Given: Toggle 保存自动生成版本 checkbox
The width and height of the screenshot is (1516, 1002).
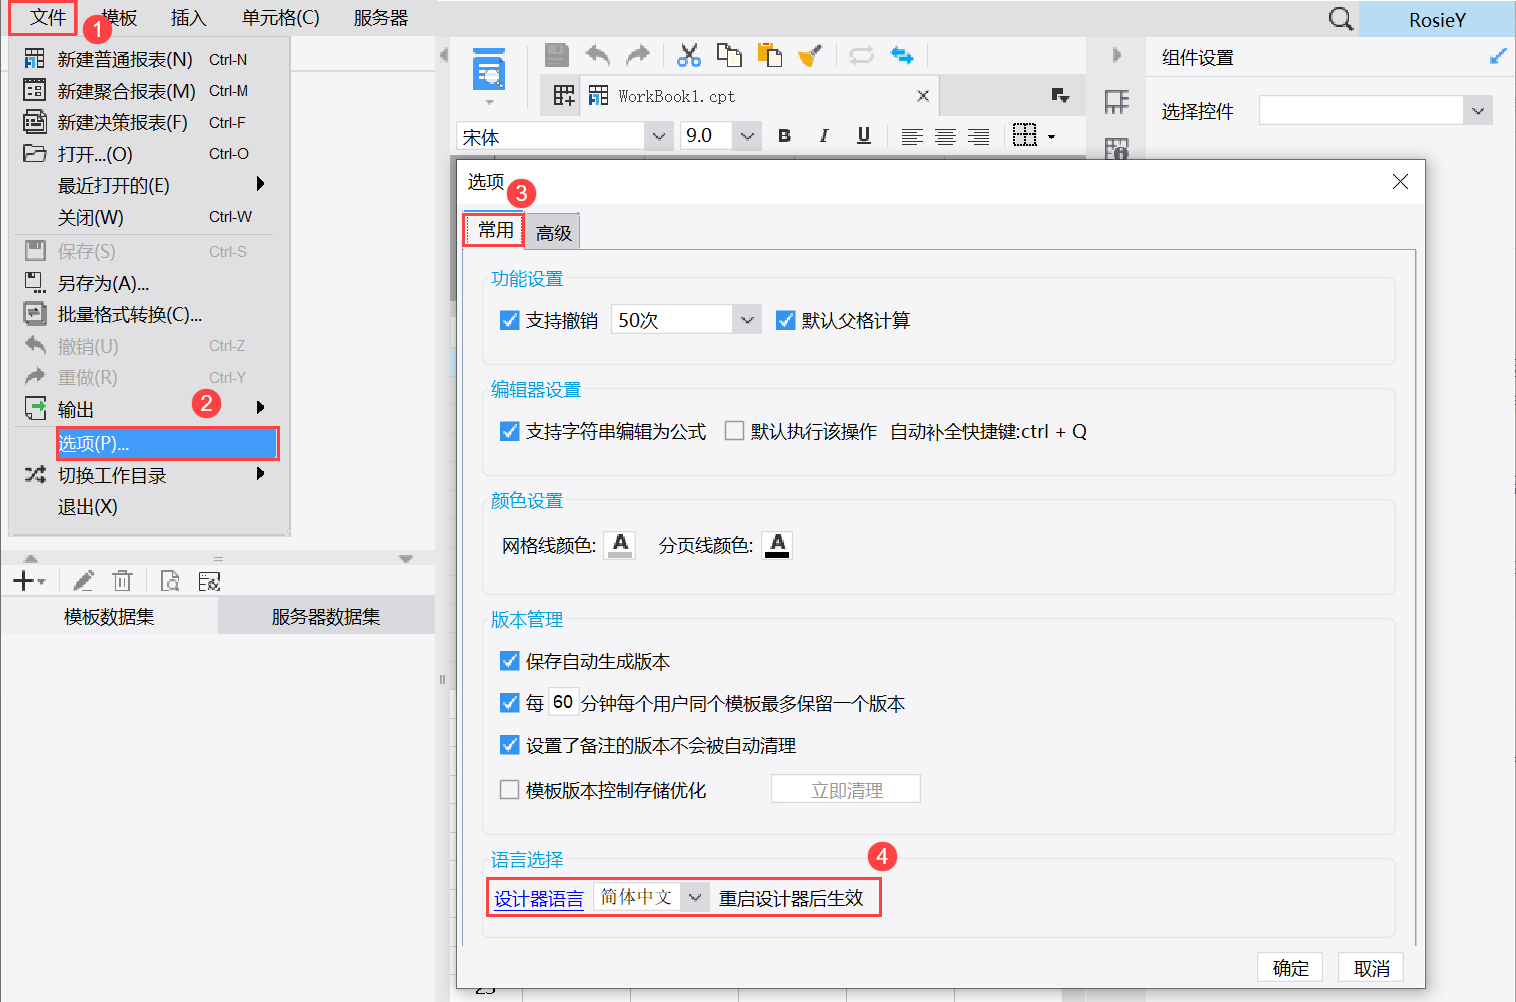Looking at the screenshot, I should [509, 661].
